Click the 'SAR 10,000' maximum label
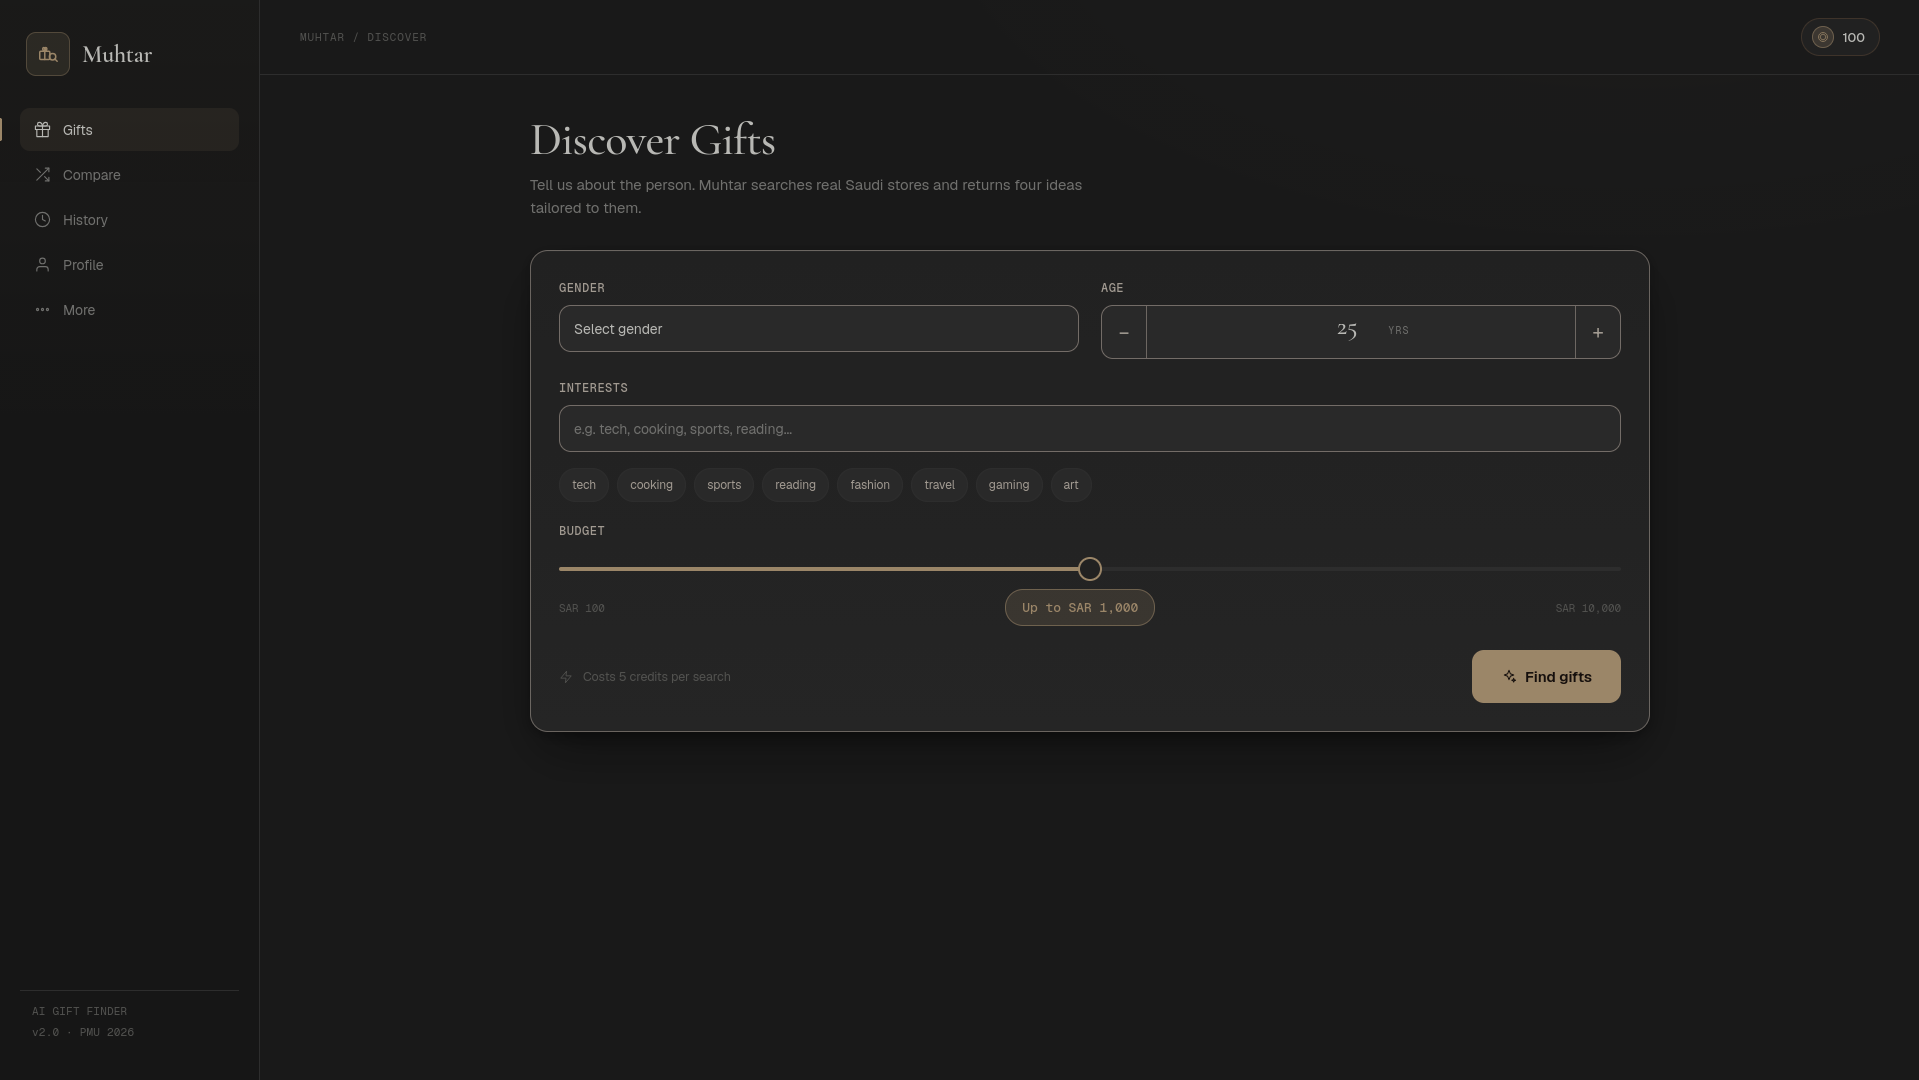 click(1588, 608)
